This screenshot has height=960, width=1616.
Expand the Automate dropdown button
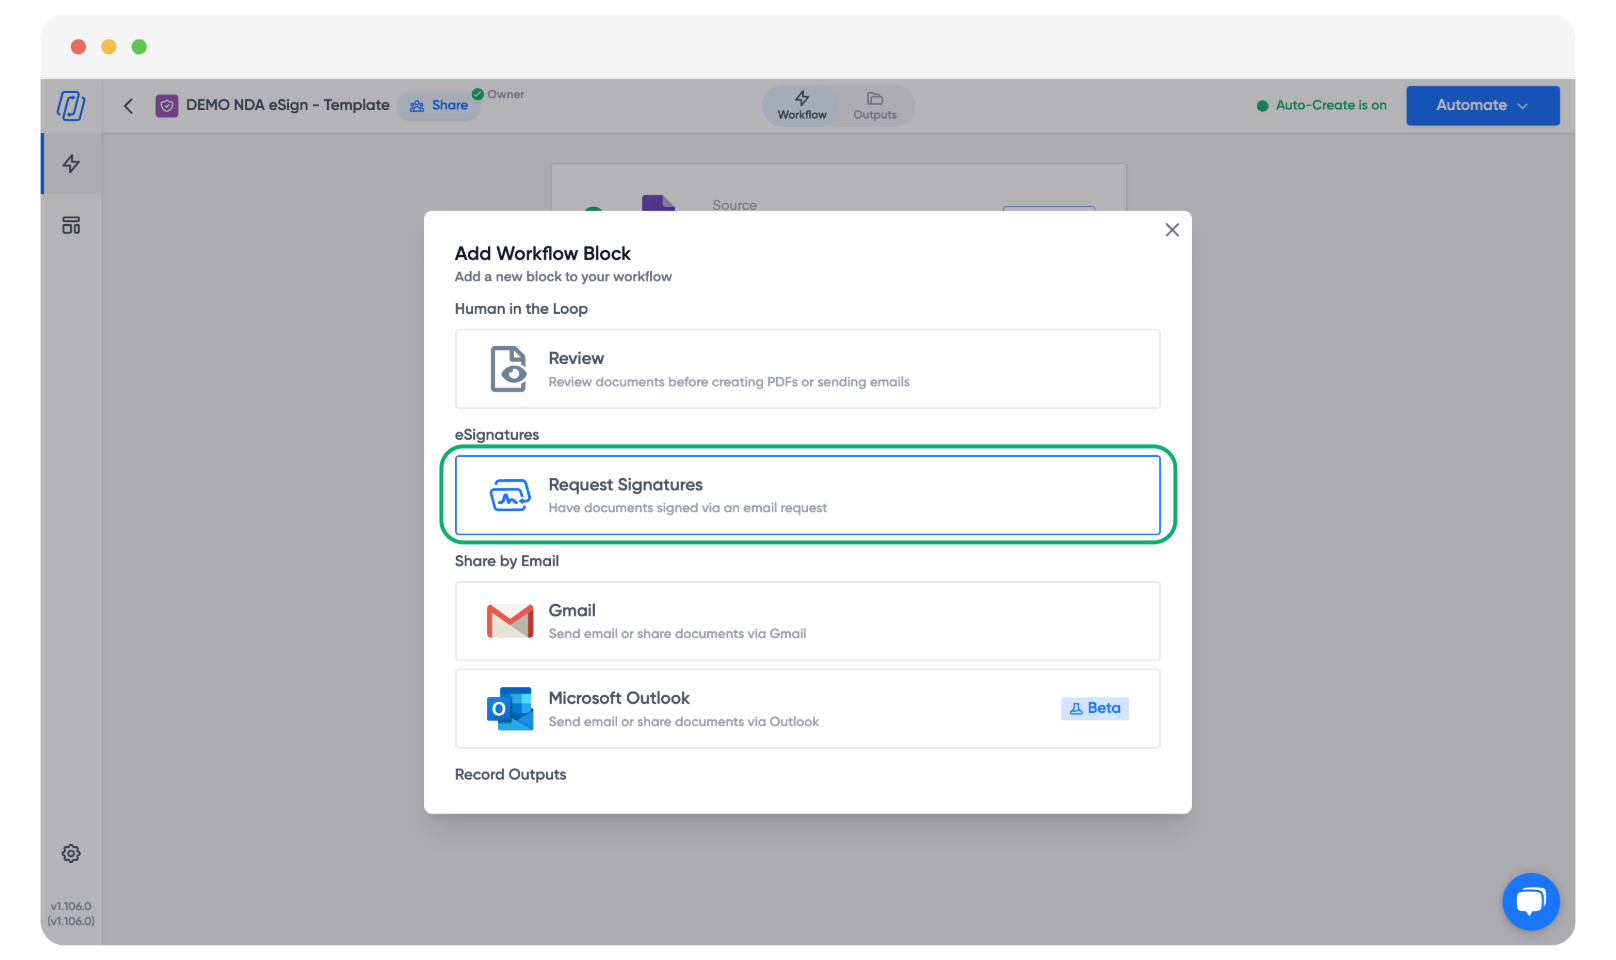pos(1482,105)
